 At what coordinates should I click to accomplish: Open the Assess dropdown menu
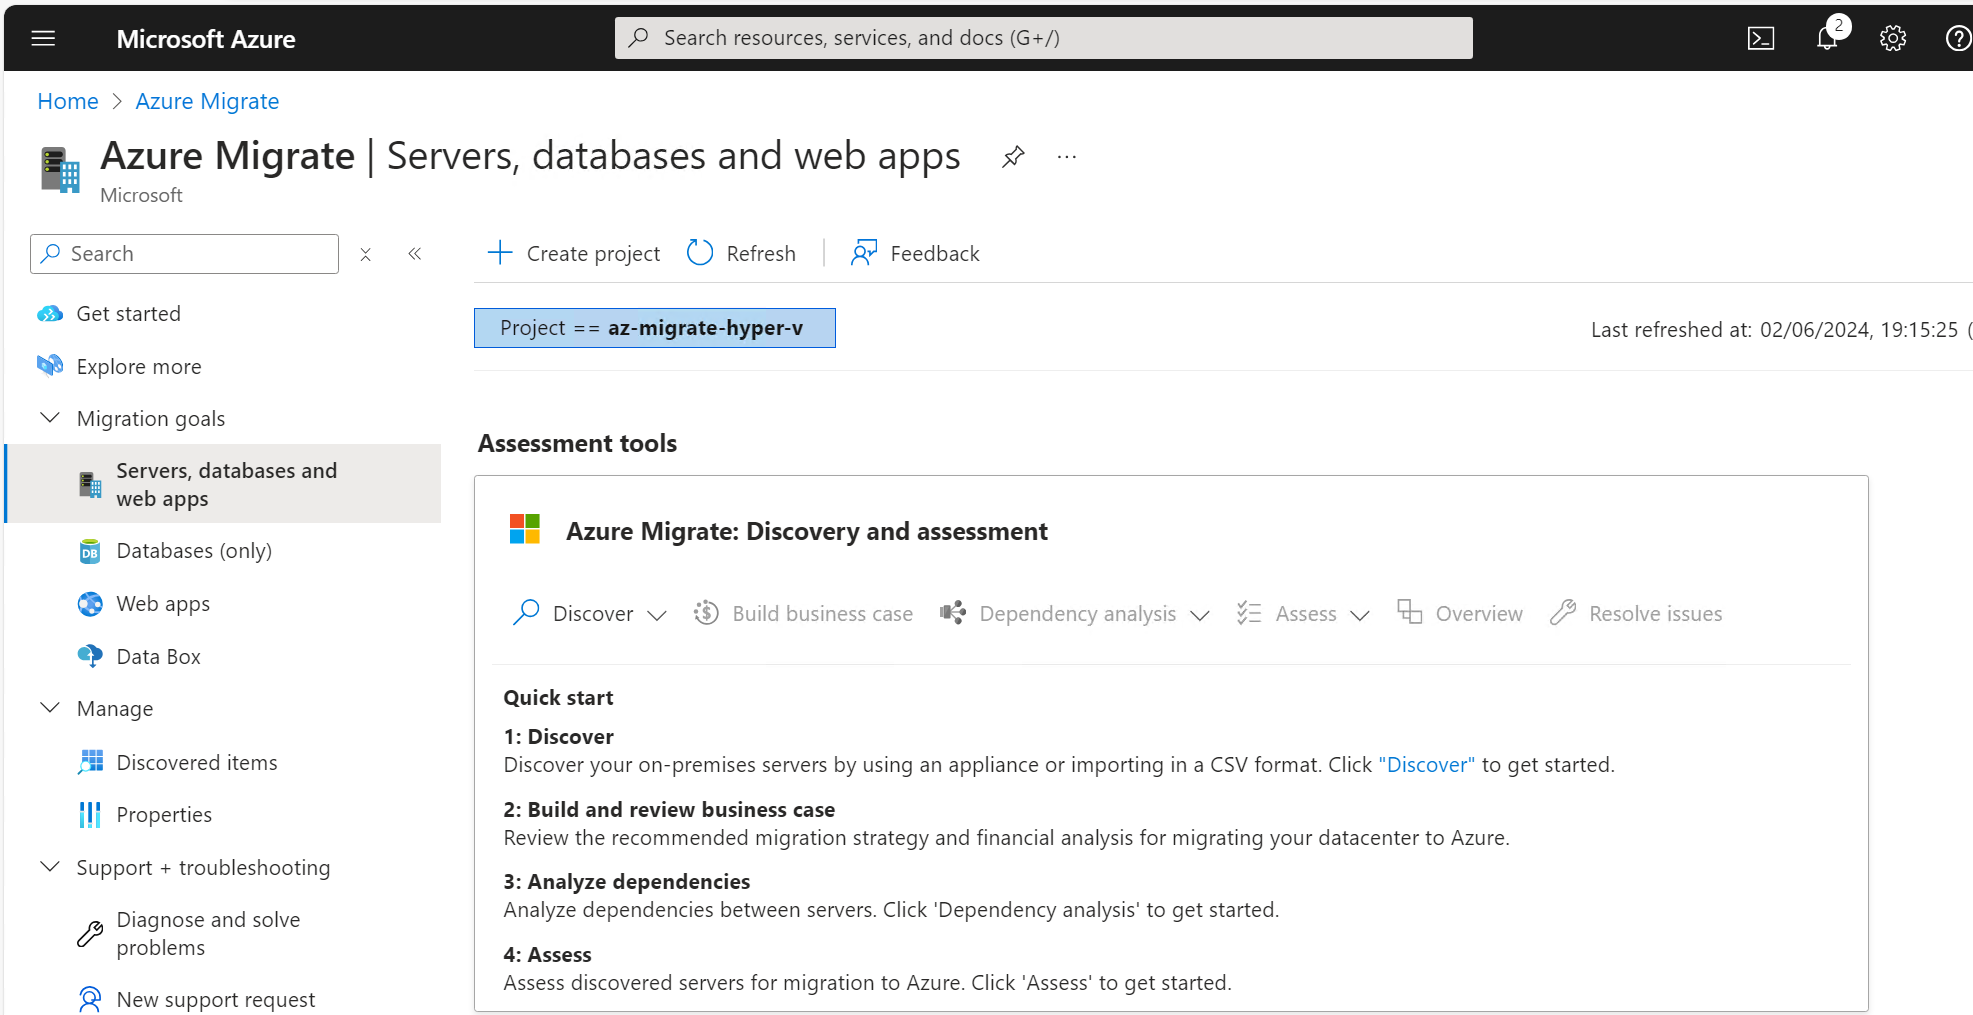(1360, 614)
